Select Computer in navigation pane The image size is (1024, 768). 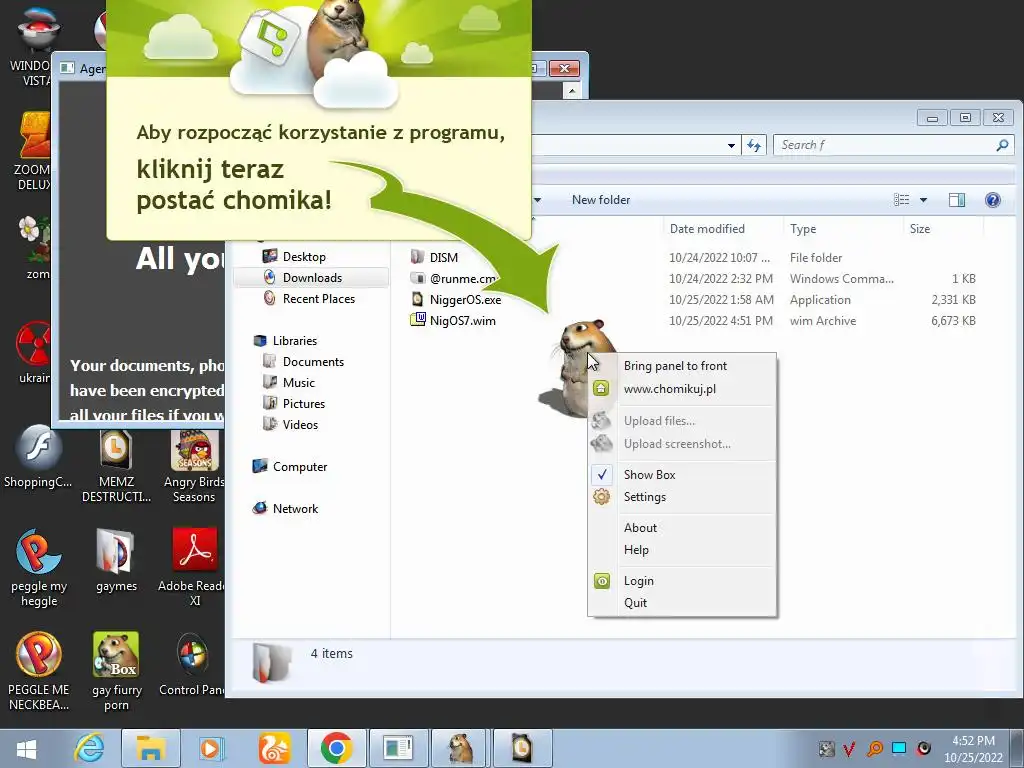click(300, 467)
